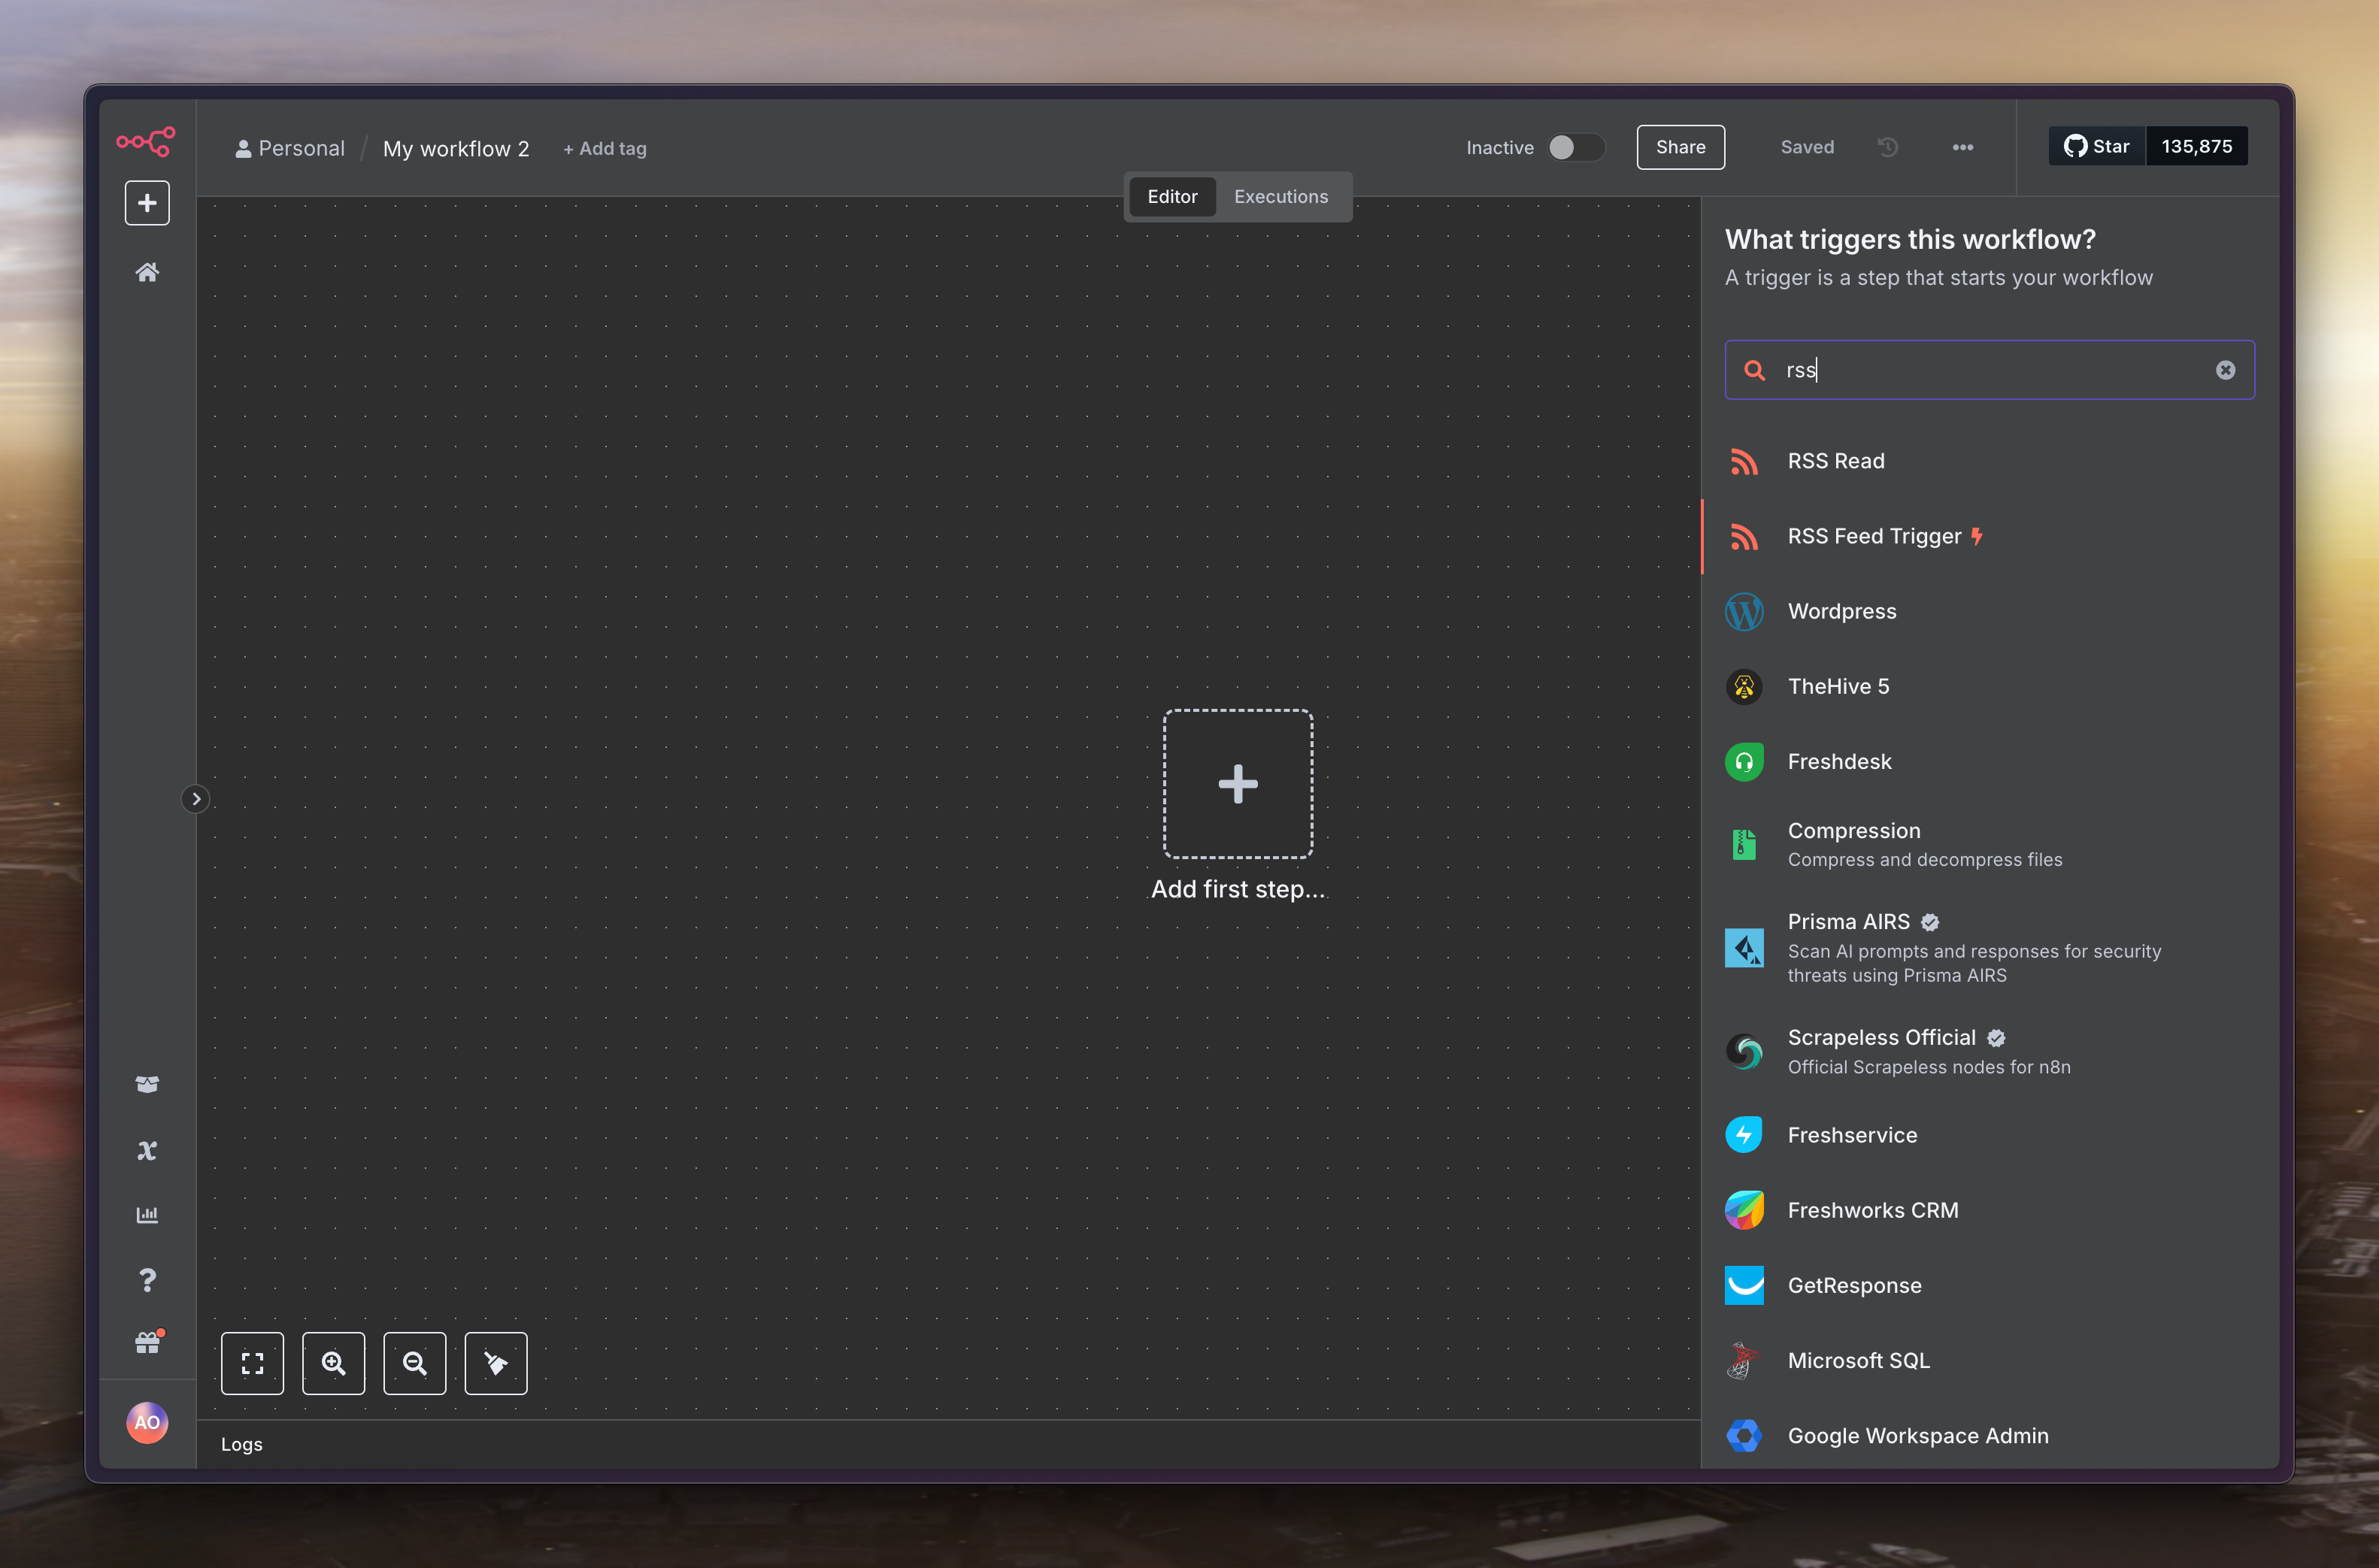Toggle the Inactive workflow switch
This screenshot has width=2379, height=1568.
(x=1575, y=148)
